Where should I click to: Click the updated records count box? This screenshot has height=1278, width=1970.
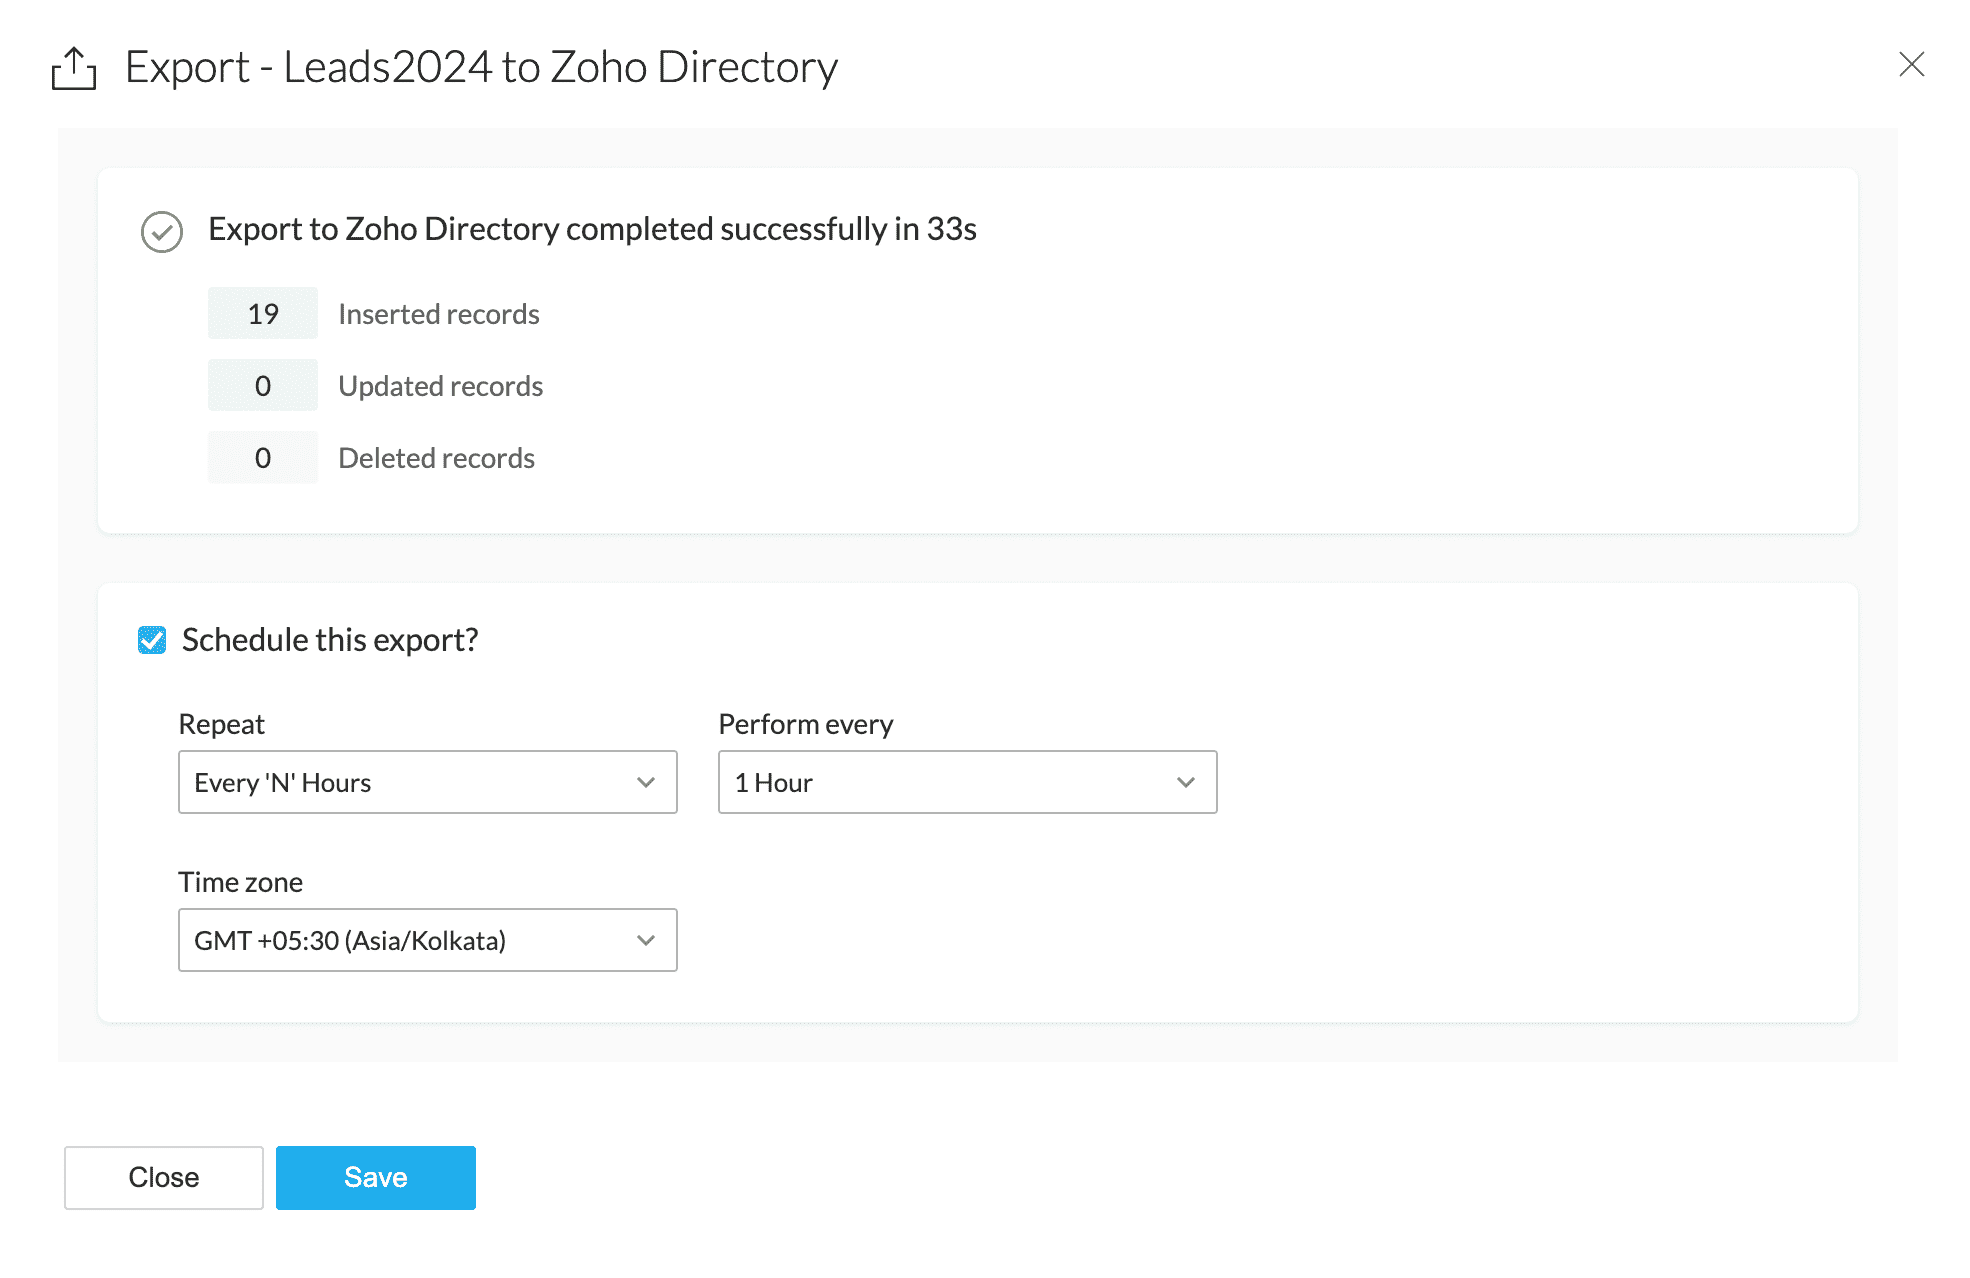[263, 386]
